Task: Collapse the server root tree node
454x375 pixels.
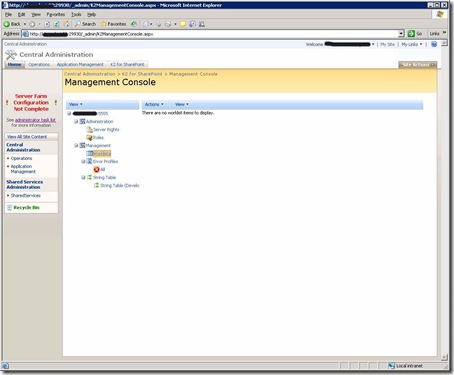Action: click(69, 113)
